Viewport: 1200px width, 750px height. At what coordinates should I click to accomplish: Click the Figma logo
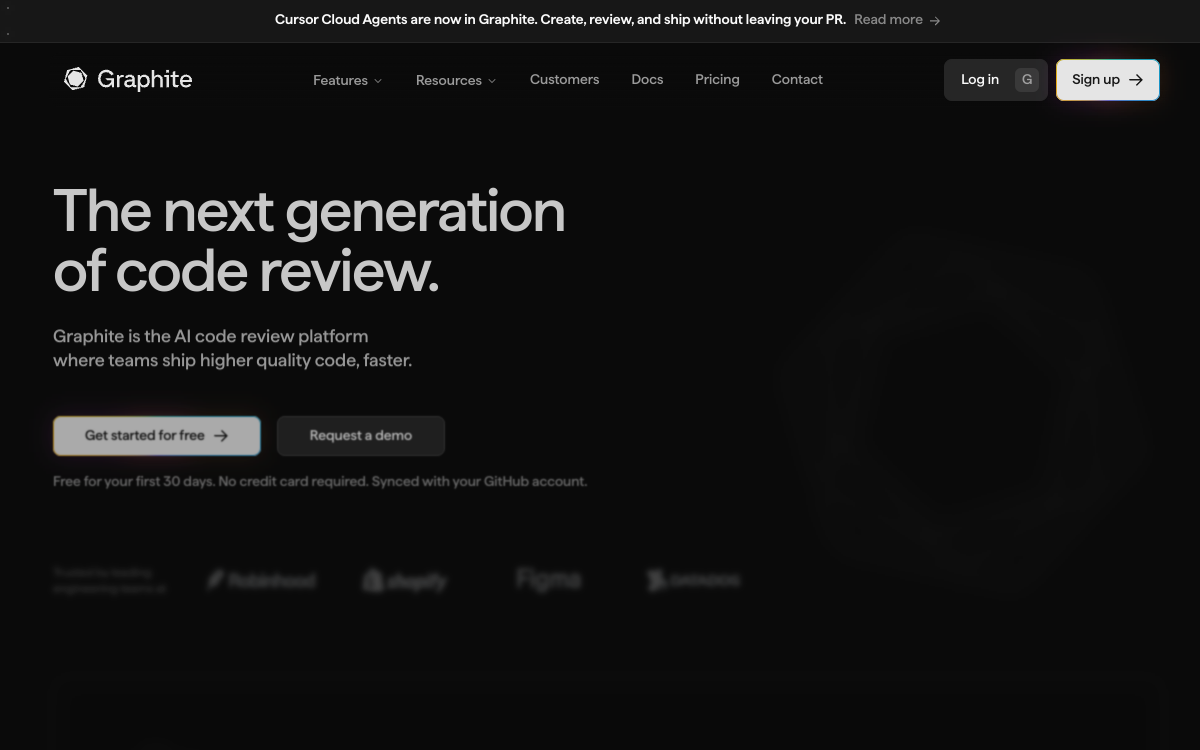[549, 579]
